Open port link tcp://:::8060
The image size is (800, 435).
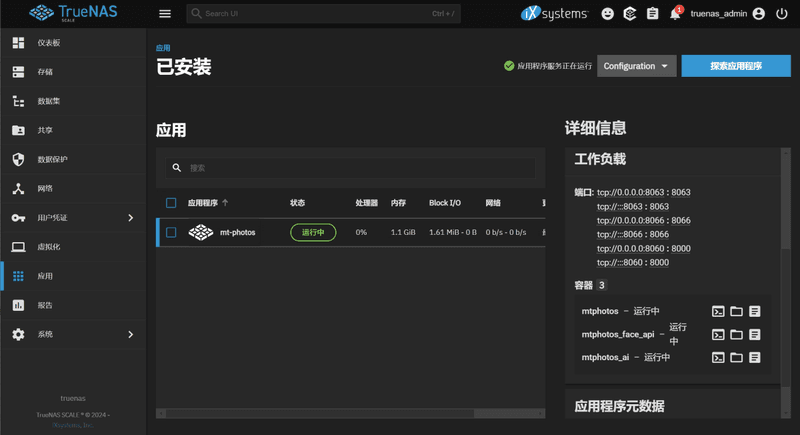coord(620,263)
